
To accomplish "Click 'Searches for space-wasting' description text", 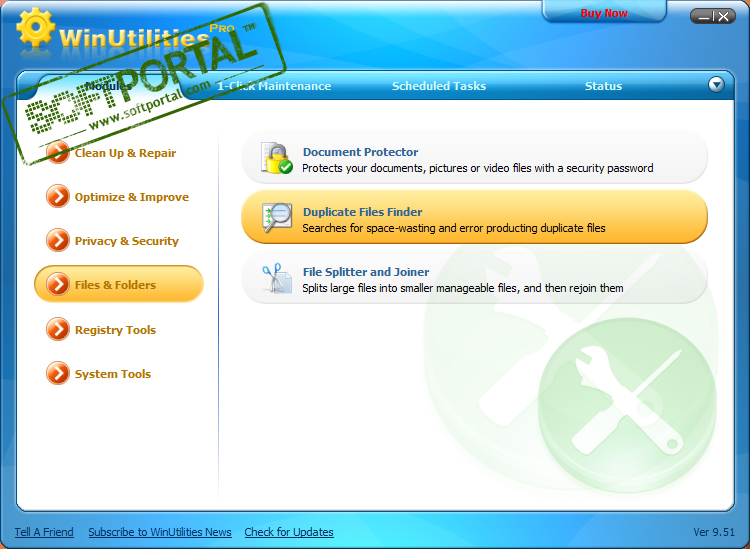I will (x=454, y=228).
